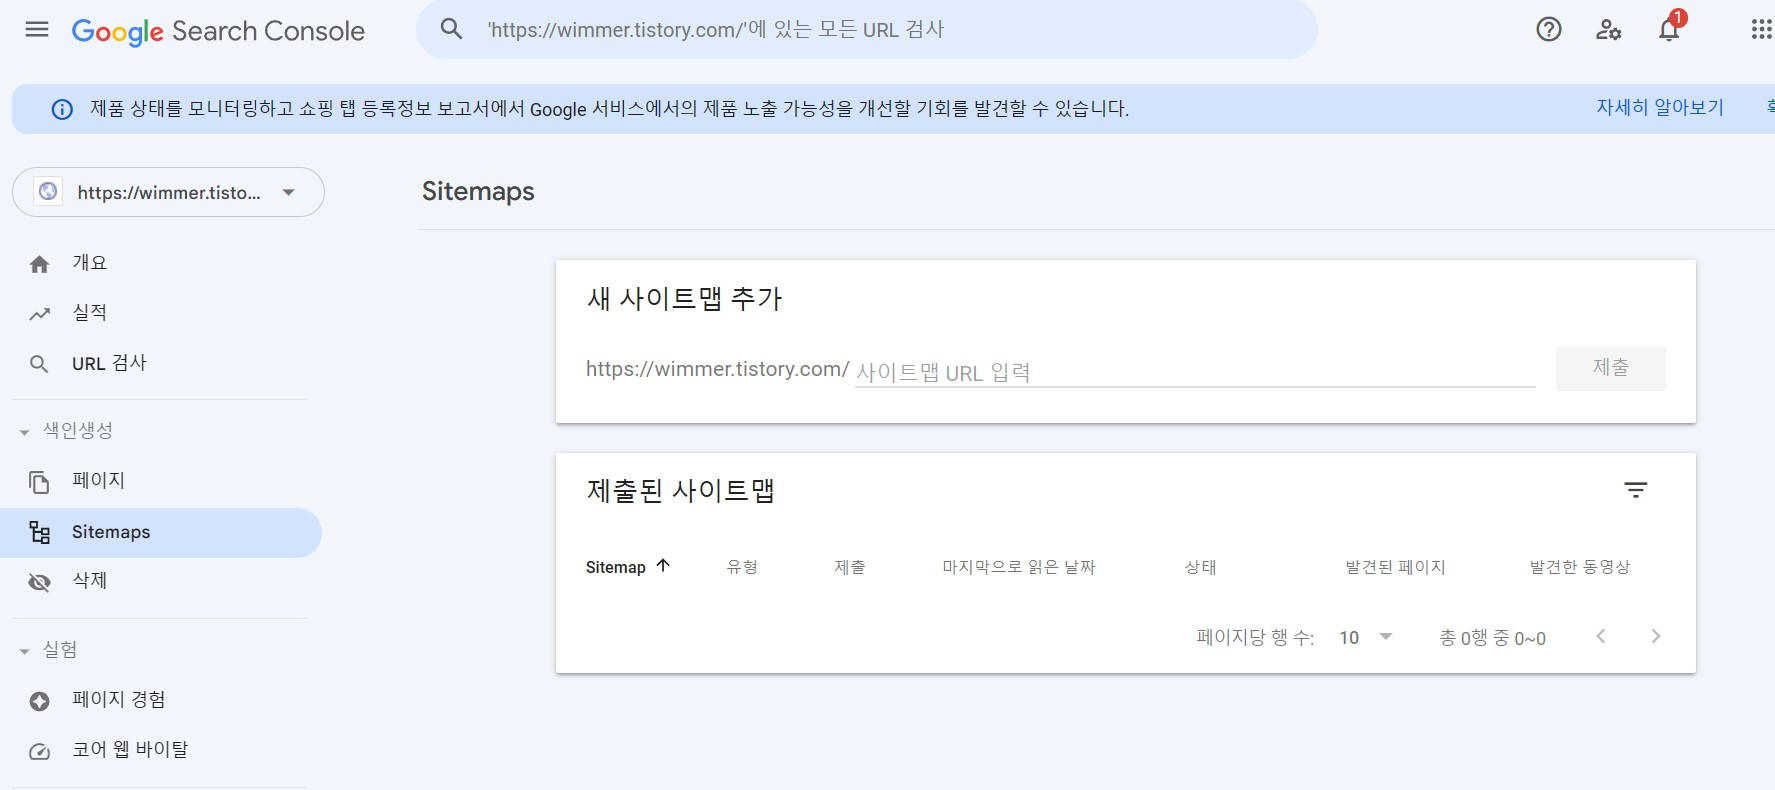Sort by 제출 column header
This screenshot has height=790, width=1775.
(x=850, y=567)
